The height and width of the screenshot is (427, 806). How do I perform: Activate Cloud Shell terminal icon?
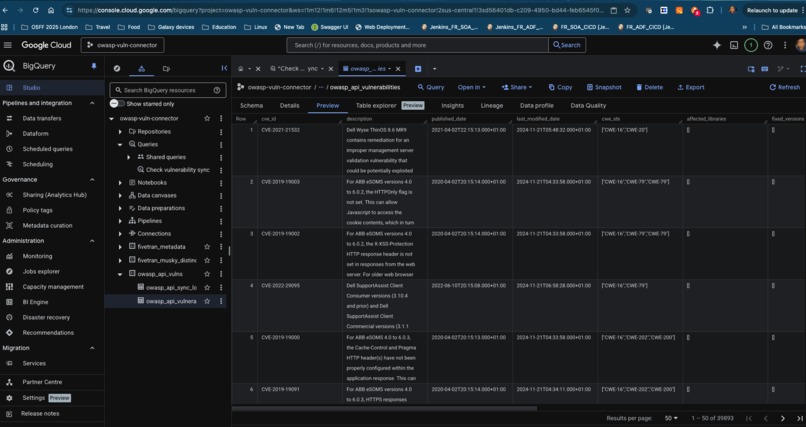tap(734, 45)
